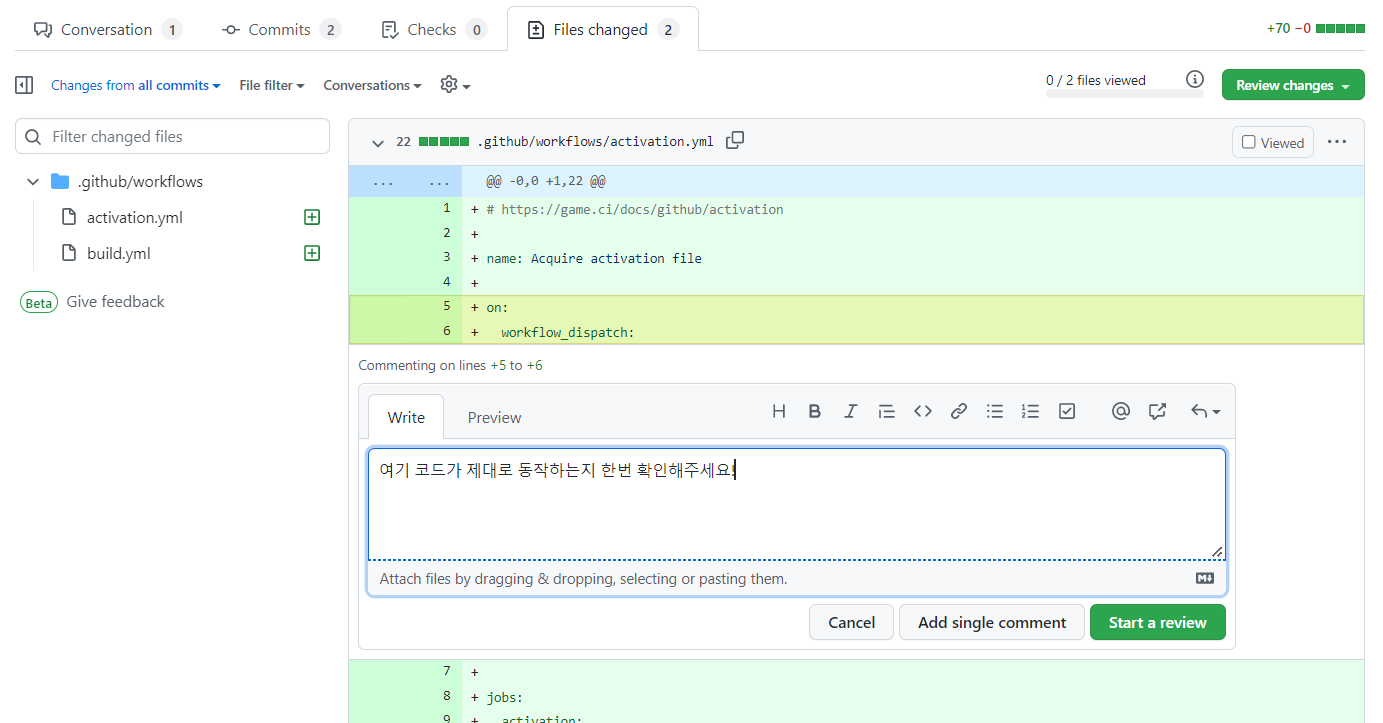Click the '0 / 2 files viewed' text
Screen dimensions: 1383x723
point(1096,80)
